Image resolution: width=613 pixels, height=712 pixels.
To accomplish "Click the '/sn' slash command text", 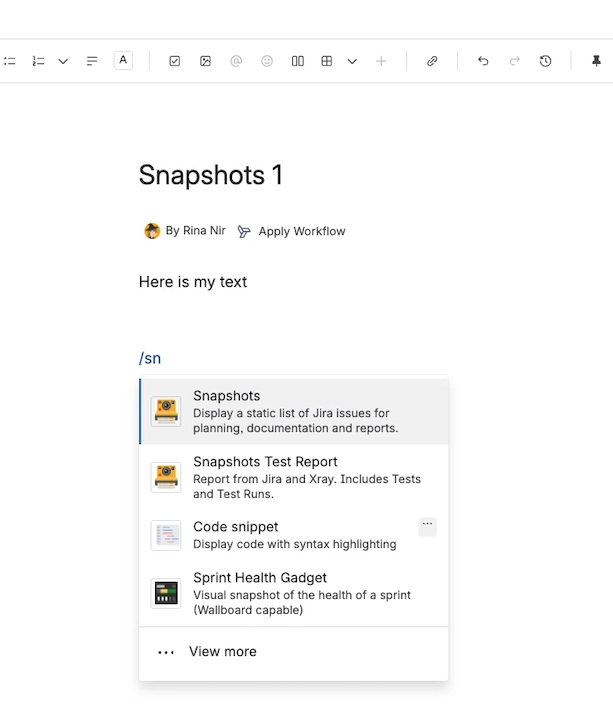I will (x=150, y=358).
